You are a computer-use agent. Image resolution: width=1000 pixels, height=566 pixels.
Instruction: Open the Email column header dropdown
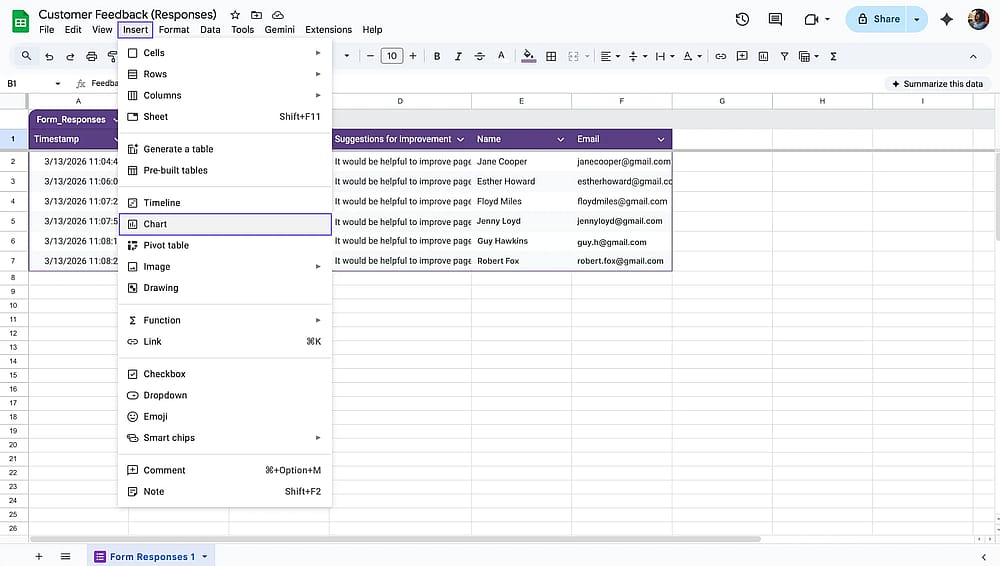661,139
